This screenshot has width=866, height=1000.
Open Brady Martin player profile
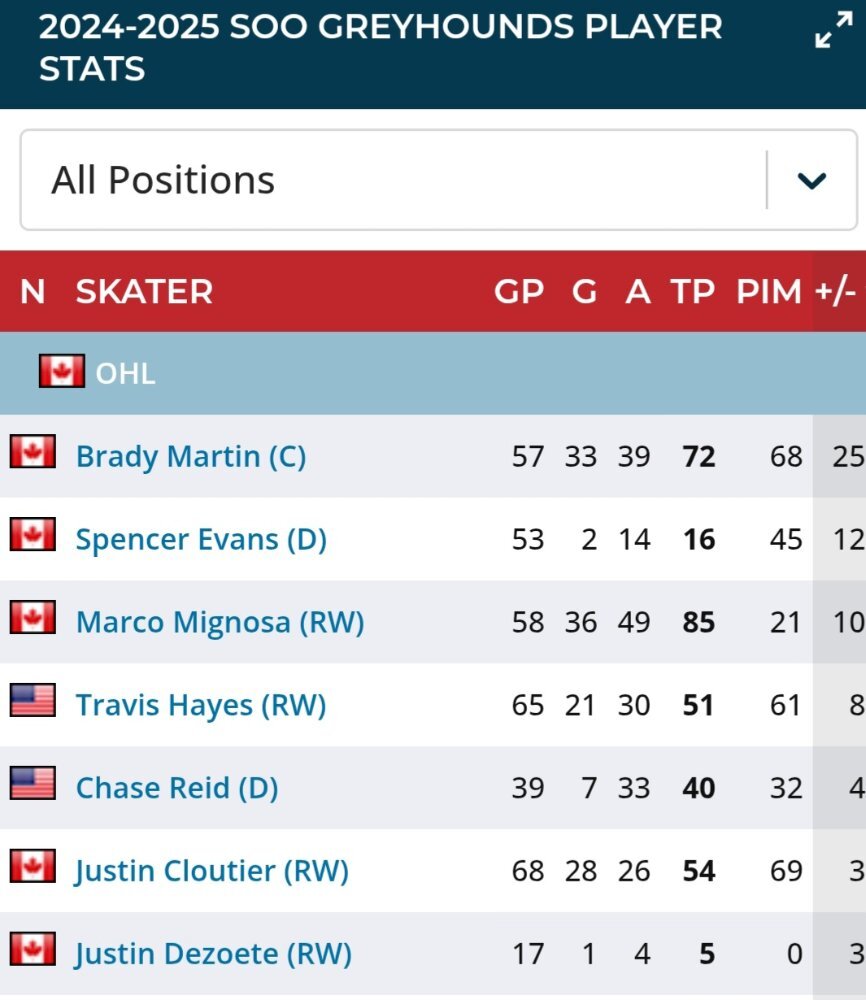pos(191,457)
